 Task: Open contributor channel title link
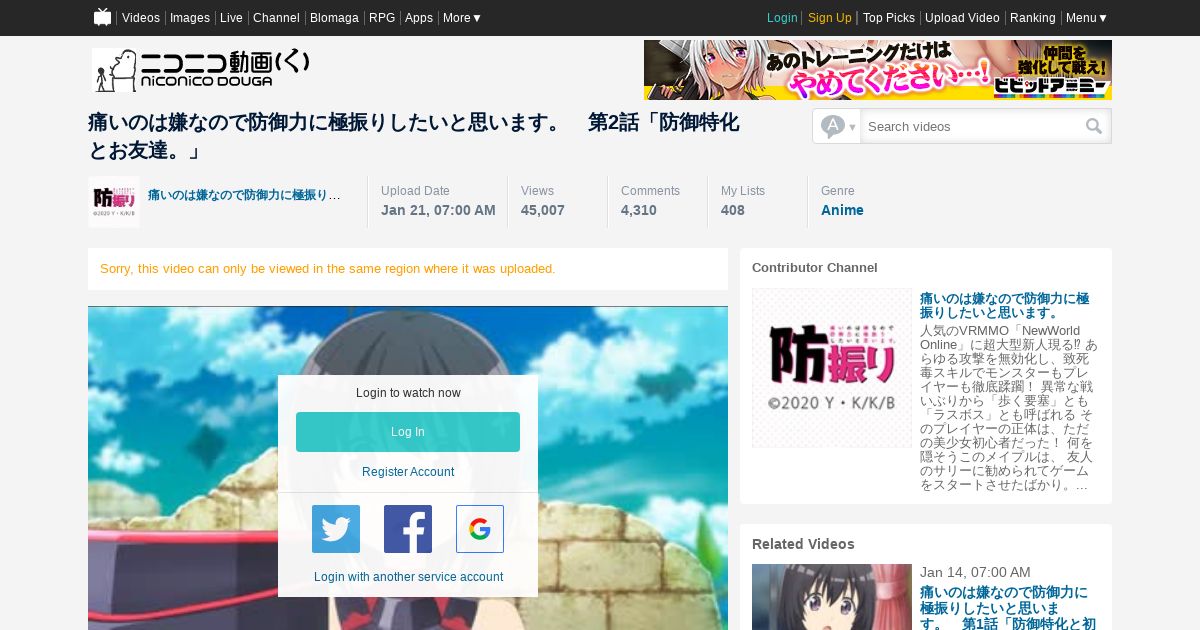coord(1004,306)
